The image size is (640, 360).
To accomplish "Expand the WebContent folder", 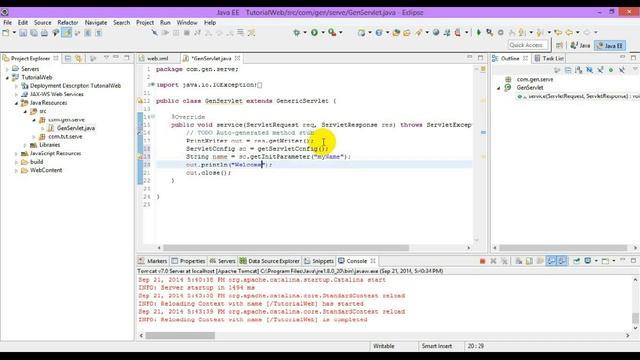I will 16,171.
